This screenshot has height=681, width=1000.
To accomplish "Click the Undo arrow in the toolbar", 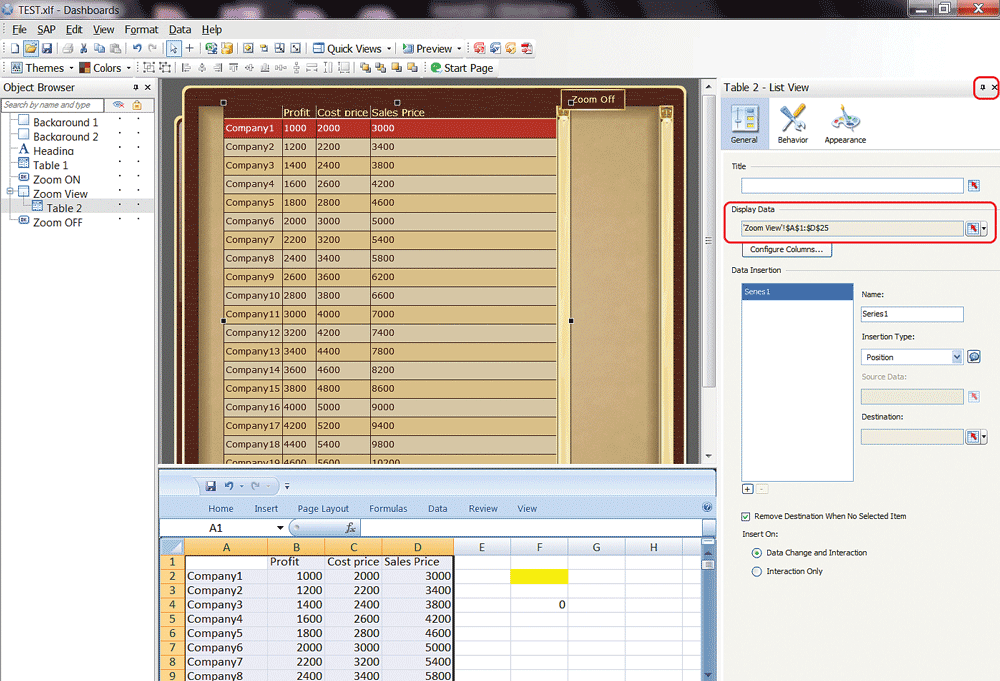I will (x=137, y=48).
